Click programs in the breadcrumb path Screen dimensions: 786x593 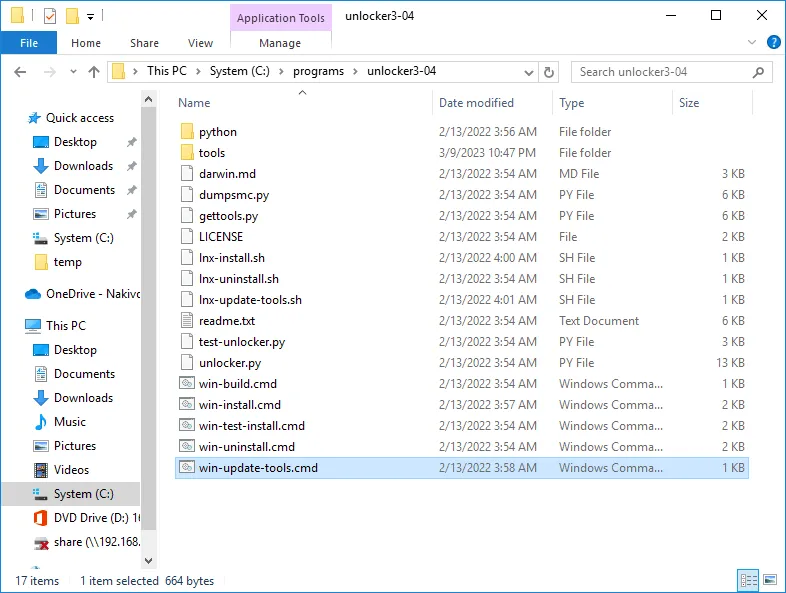pyautogui.click(x=319, y=71)
